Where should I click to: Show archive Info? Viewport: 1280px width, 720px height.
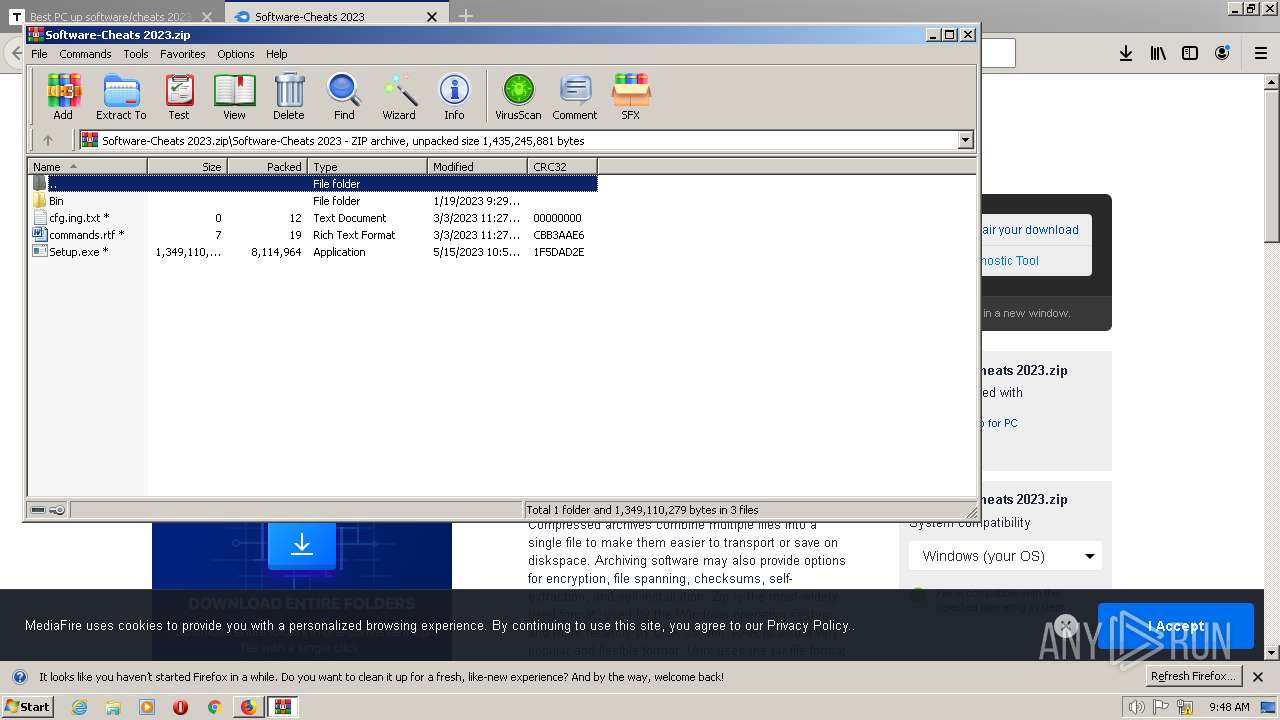tap(454, 97)
